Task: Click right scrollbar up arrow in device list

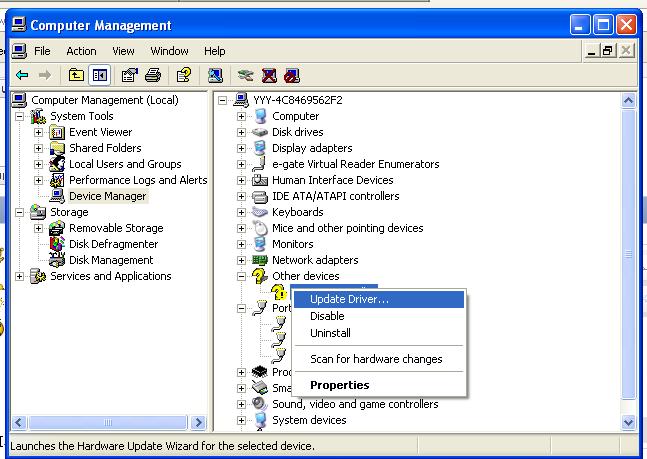Action: pyautogui.click(x=628, y=100)
